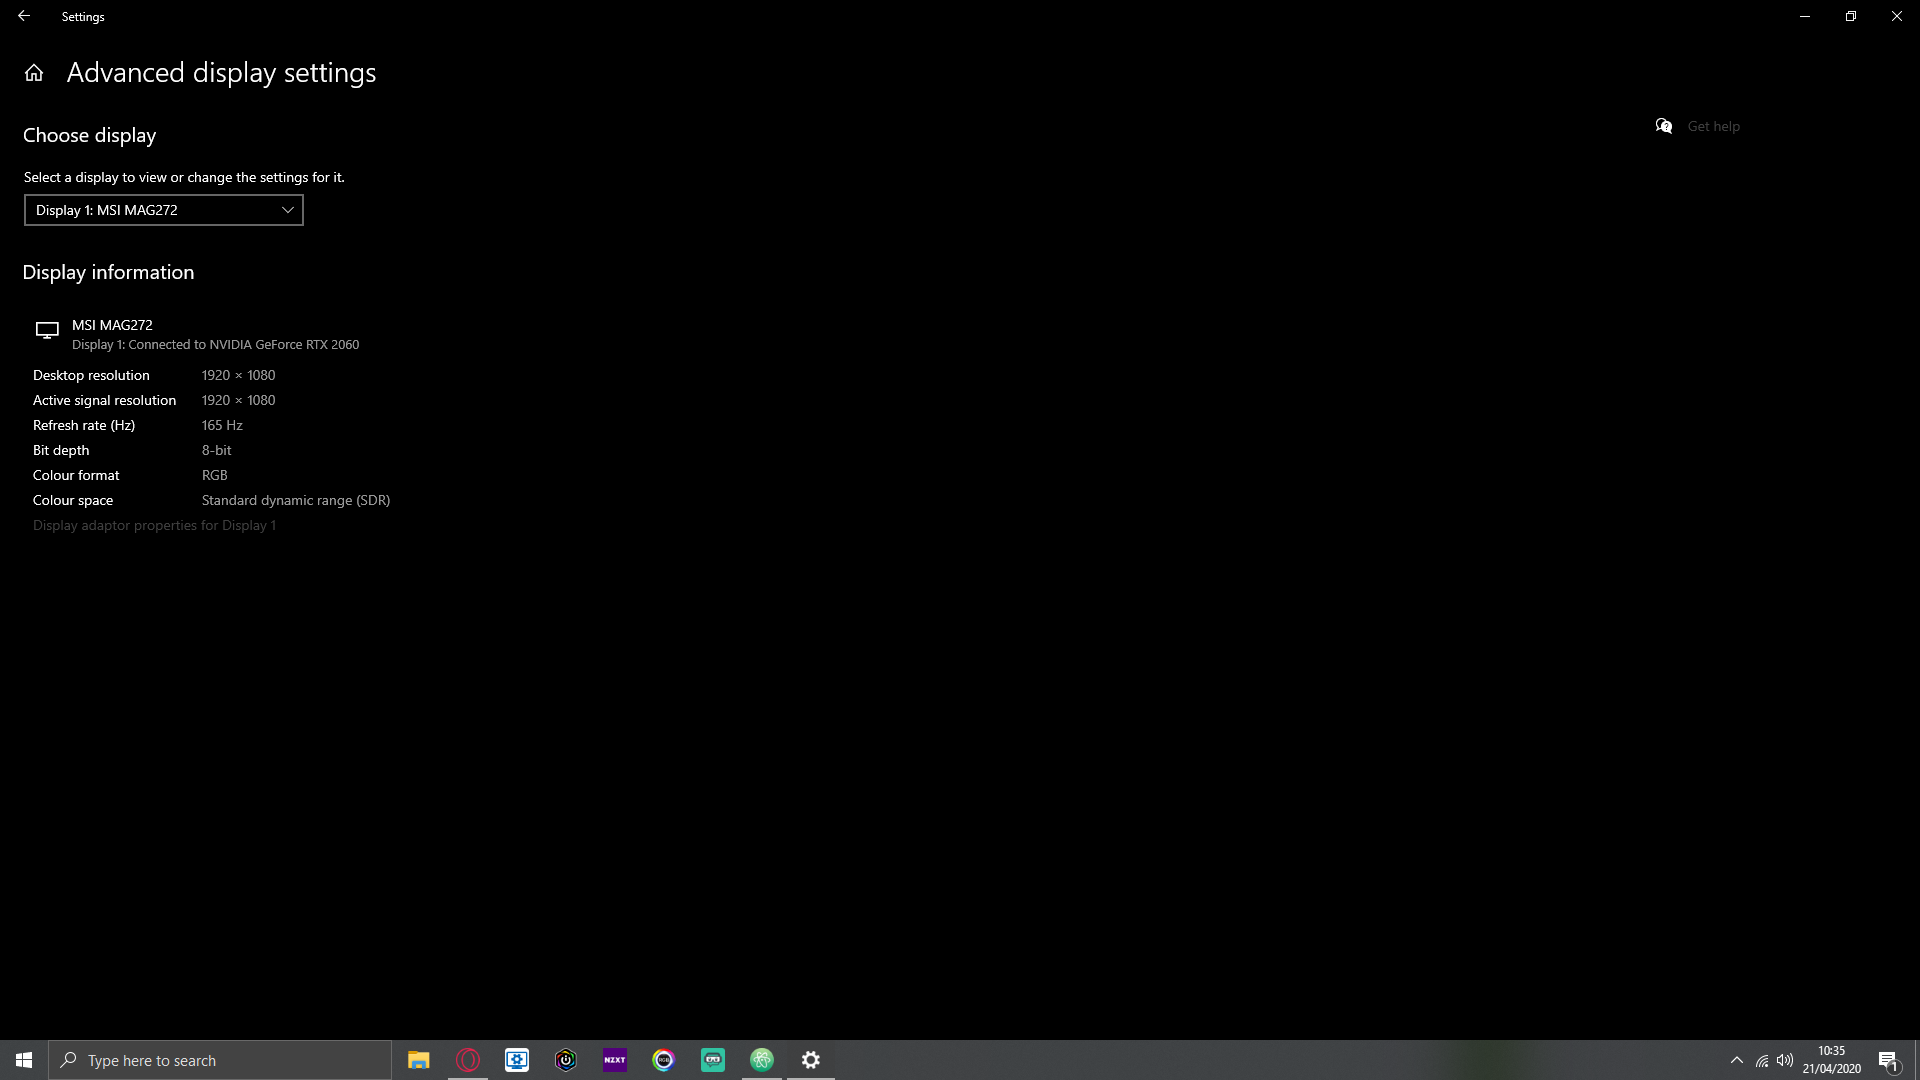Open the volume speaker control
The height and width of the screenshot is (1080, 1920).
pyautogui.click(x=1785, y=1060)
